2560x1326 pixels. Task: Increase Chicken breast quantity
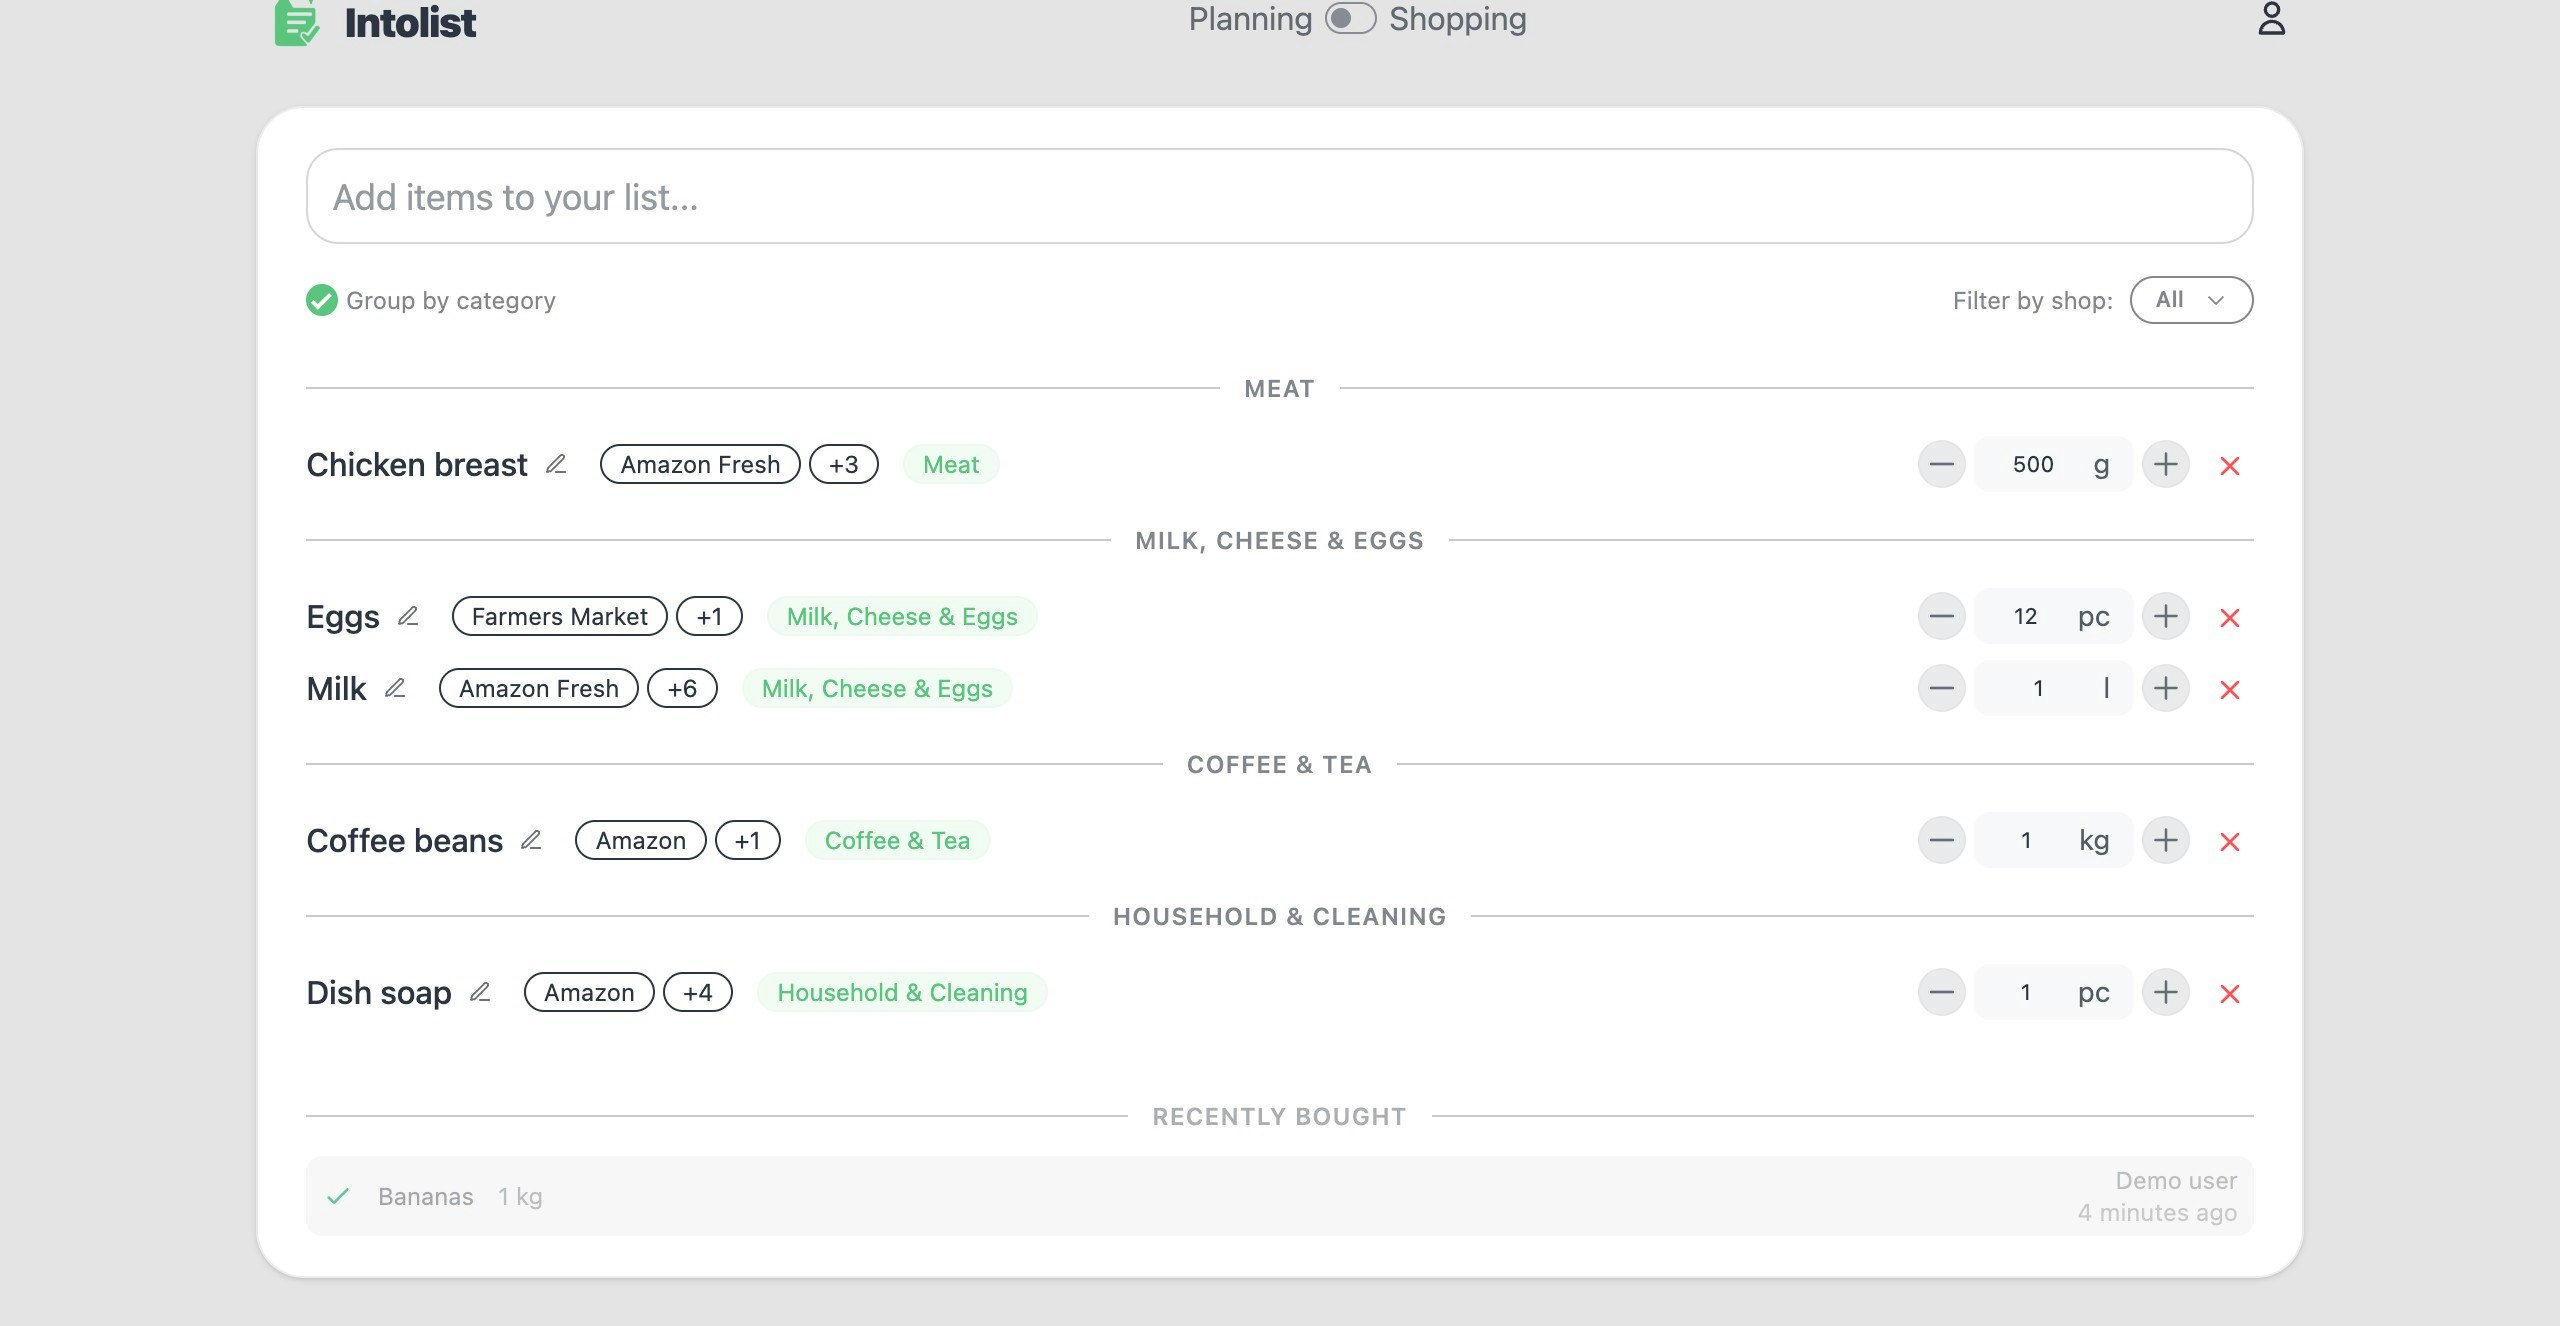(2166, 464)
